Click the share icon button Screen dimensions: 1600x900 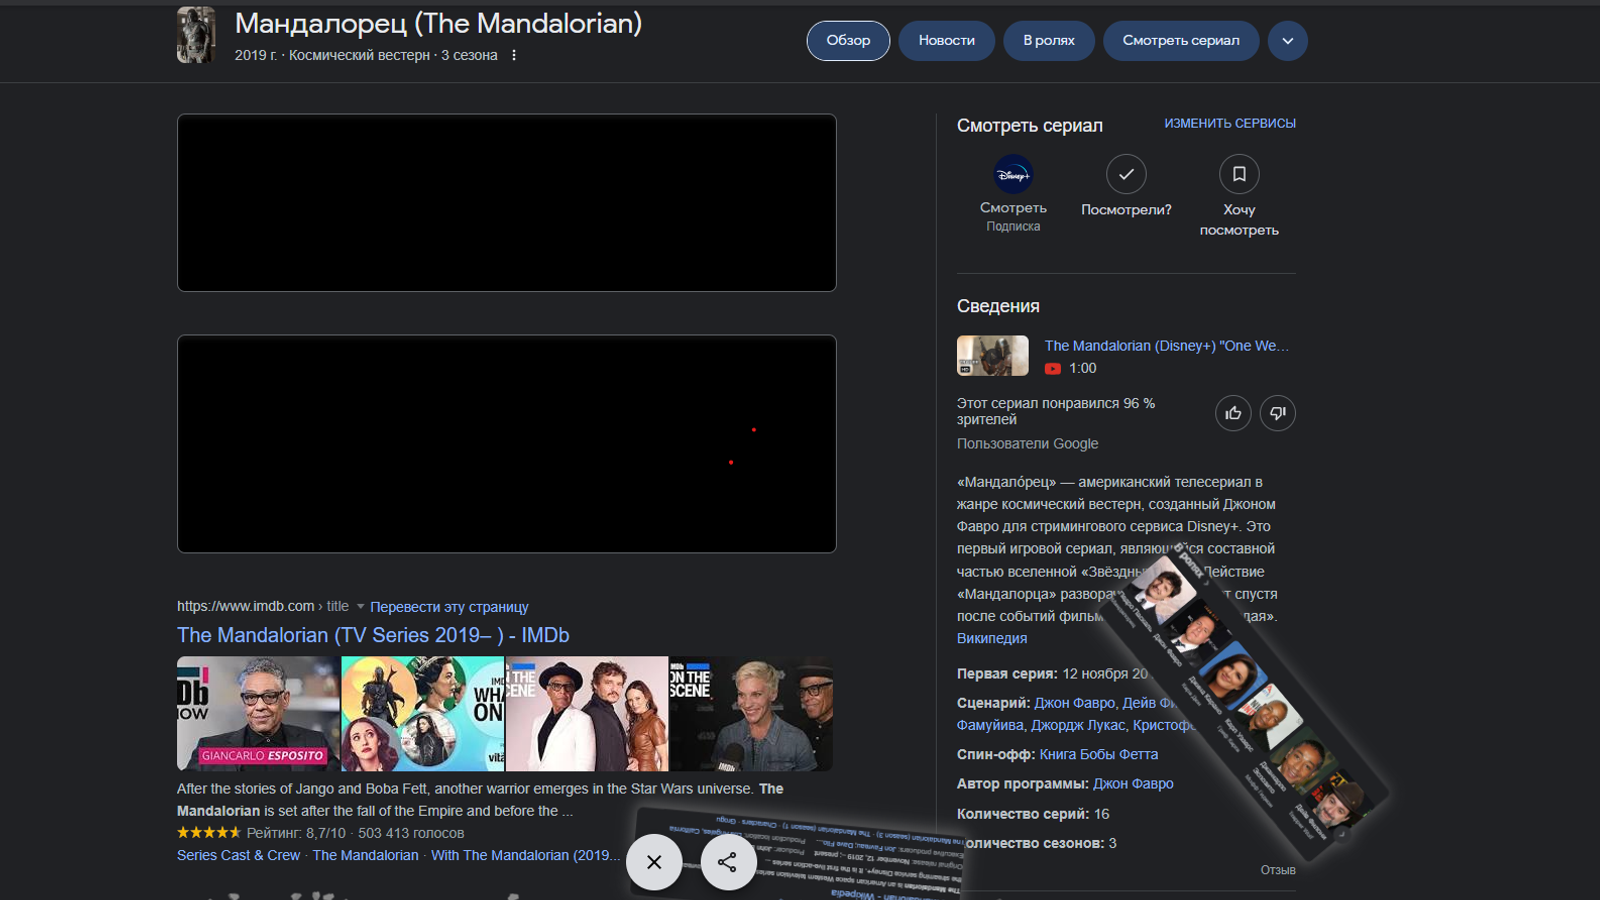728,862
